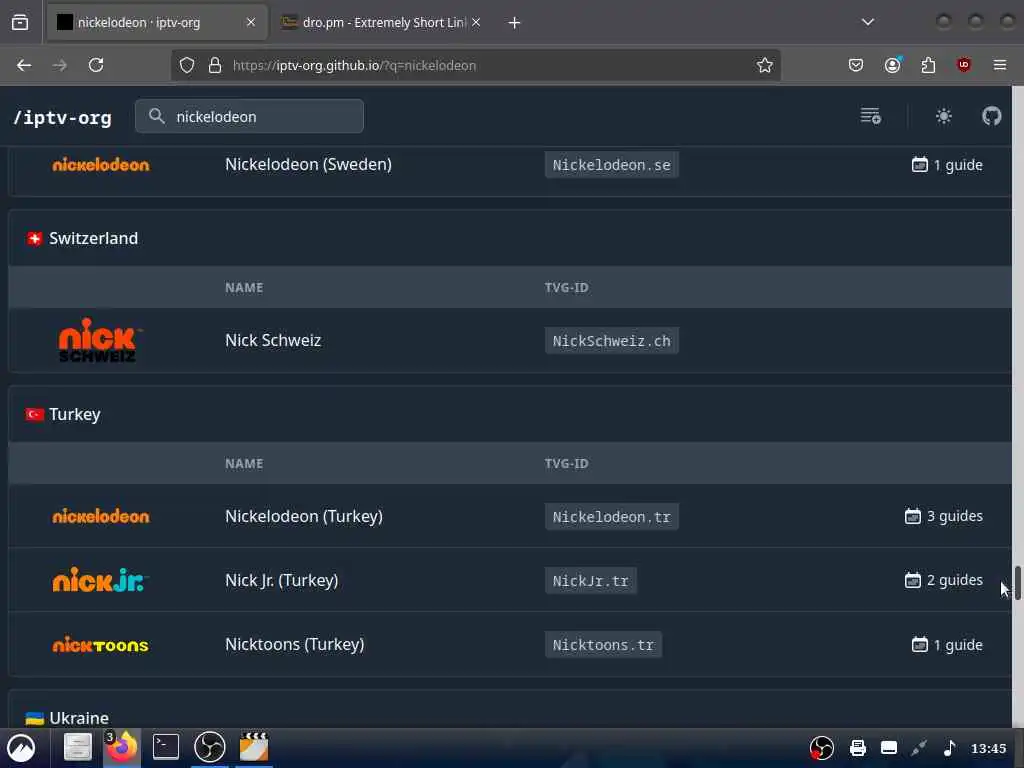The height and width of the screenshot is (768, 1024).
Task: Click the Nickelodeon (Turkey) logo
Action: coord(101,517)
